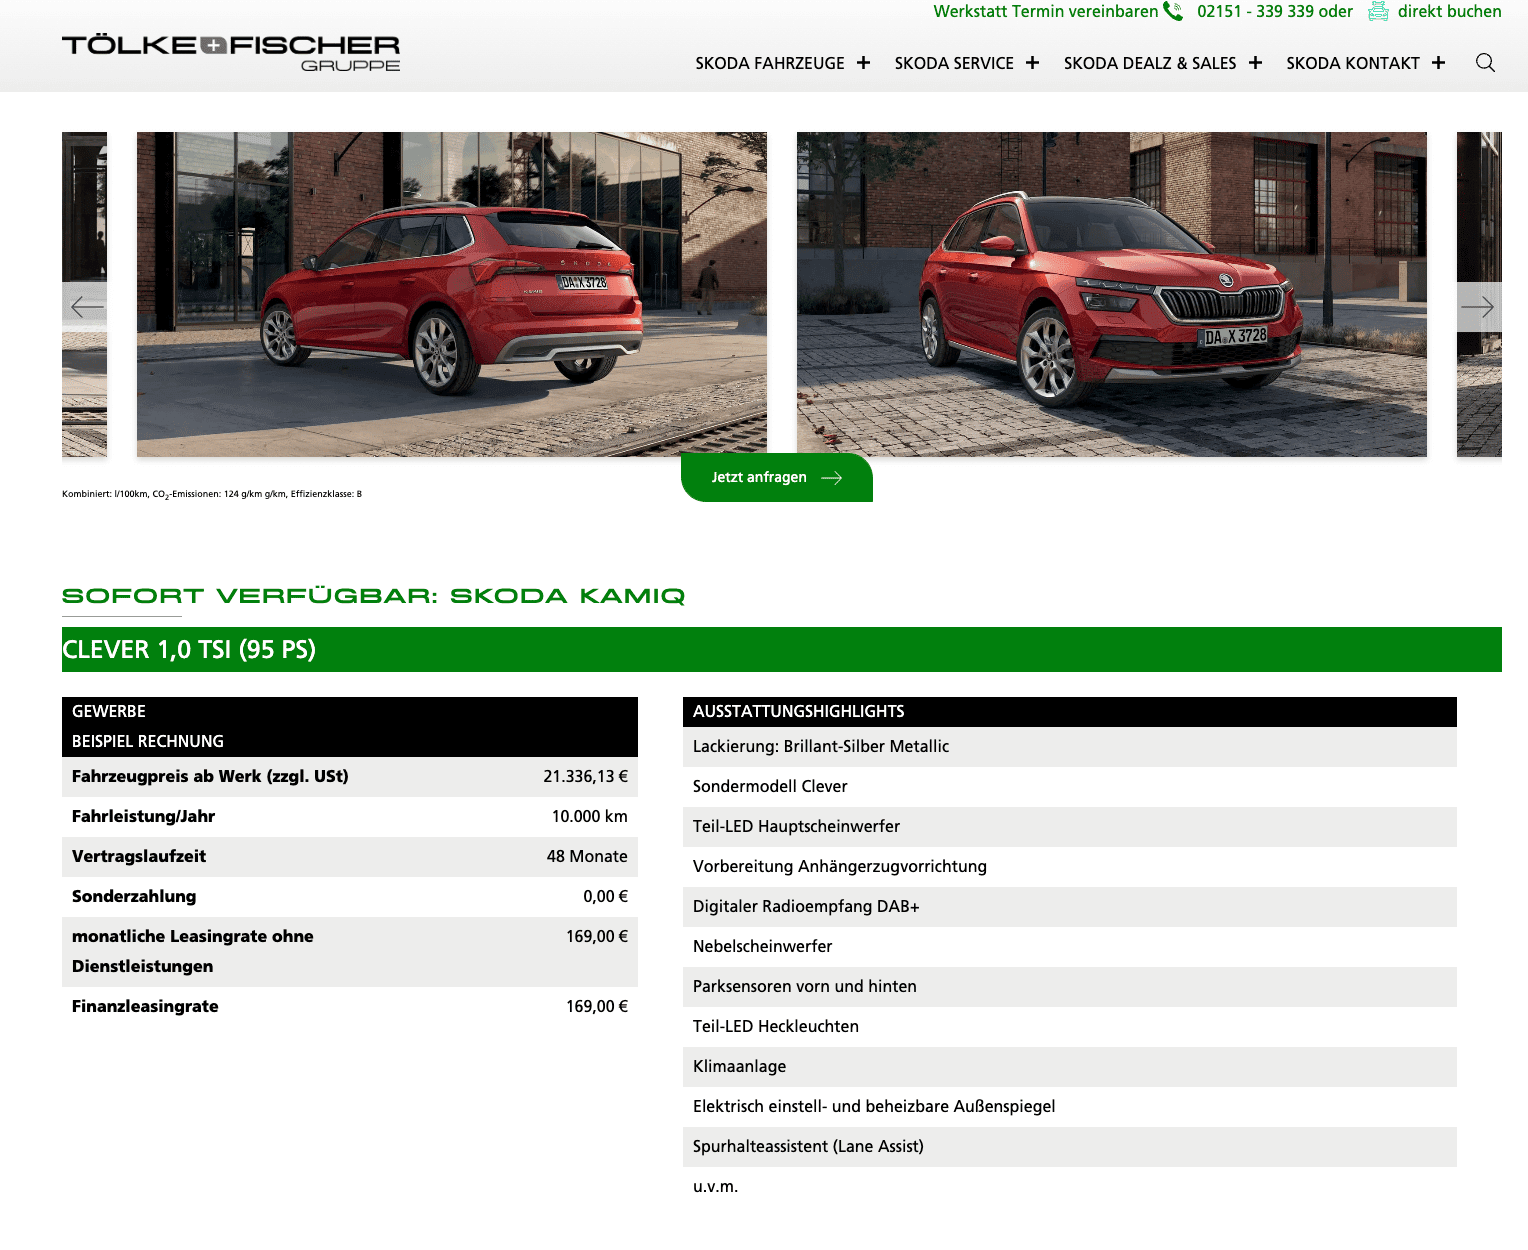Click AUSSTATTUNGSHIGHLIGHTS header
The image size is (1528, 1250).
point(1069,712)
